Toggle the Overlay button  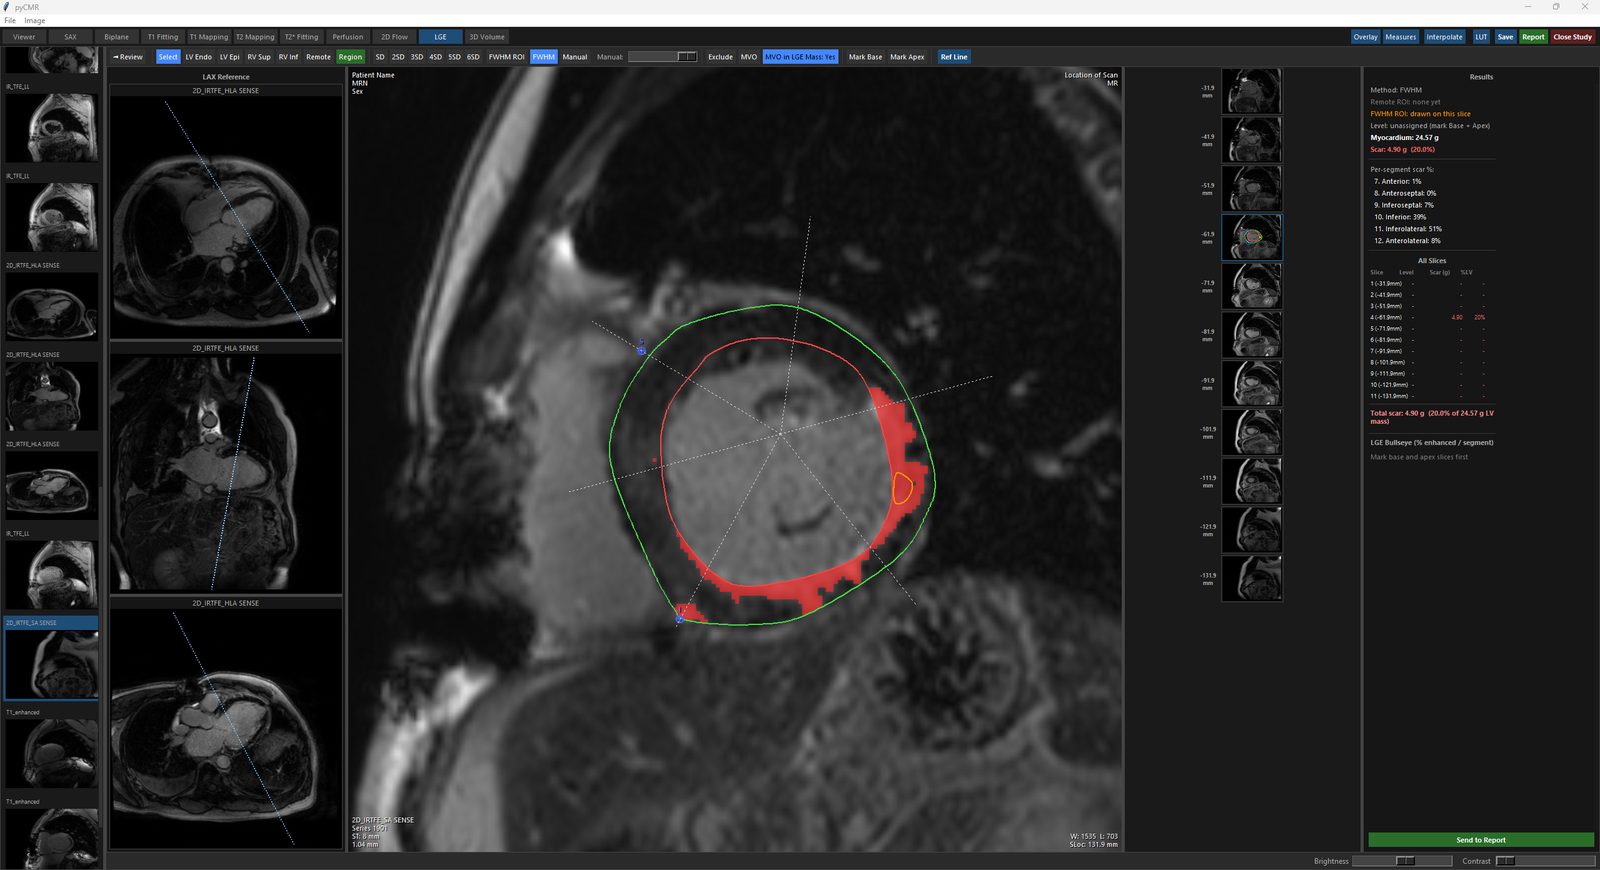click(x=1366, y=37)
